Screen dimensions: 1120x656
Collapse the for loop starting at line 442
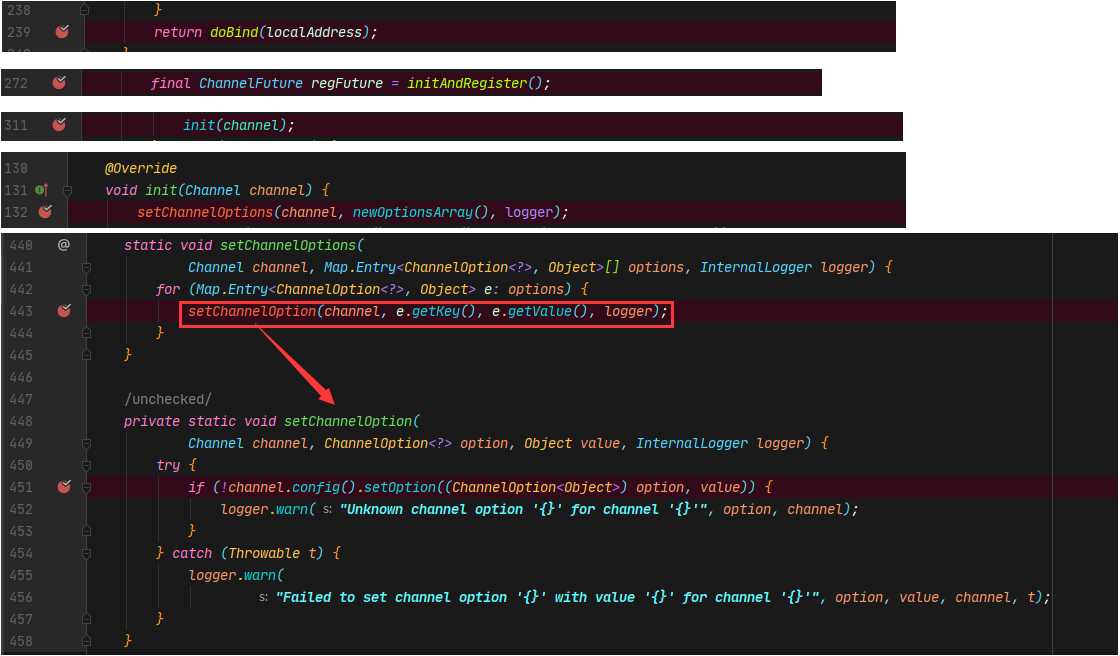(x=86, y=289)
